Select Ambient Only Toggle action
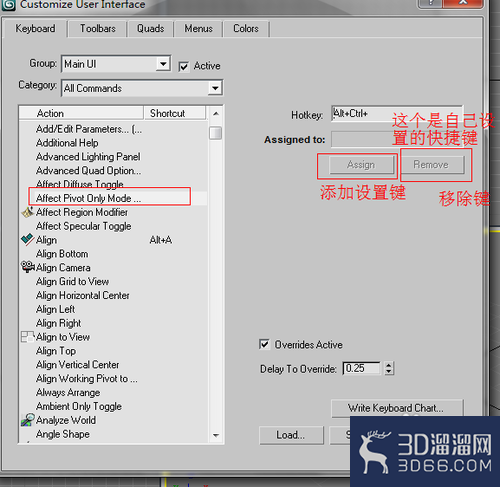This screenshot has height=487, width=500. pyautogui.click(x=79, y=406)
